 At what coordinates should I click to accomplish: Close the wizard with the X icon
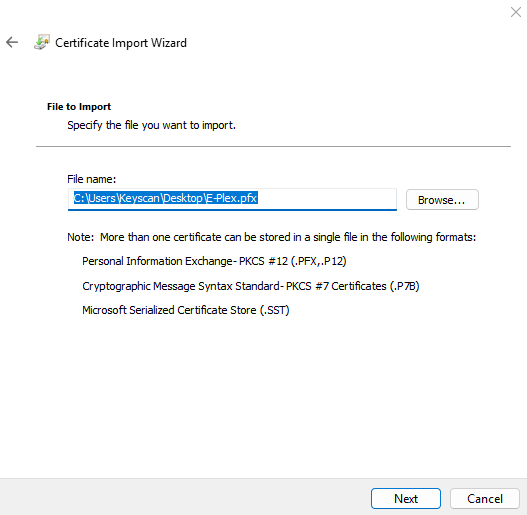(x=516, y=12)
